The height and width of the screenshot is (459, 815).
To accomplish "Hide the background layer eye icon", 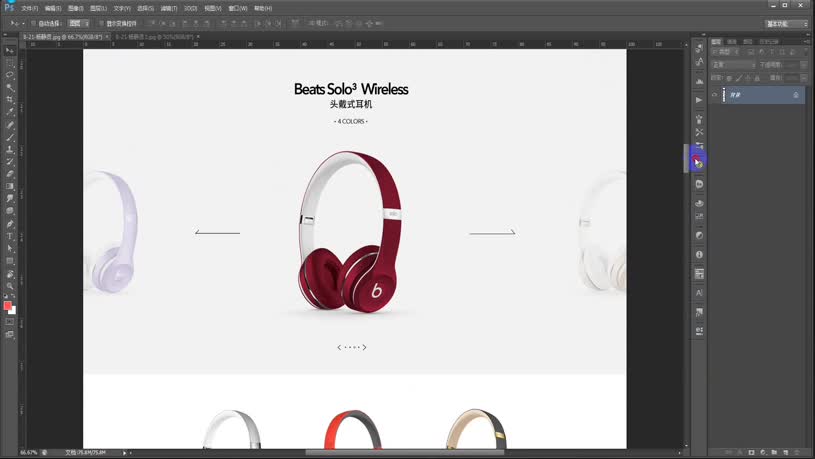I will (x=715, y=95).
